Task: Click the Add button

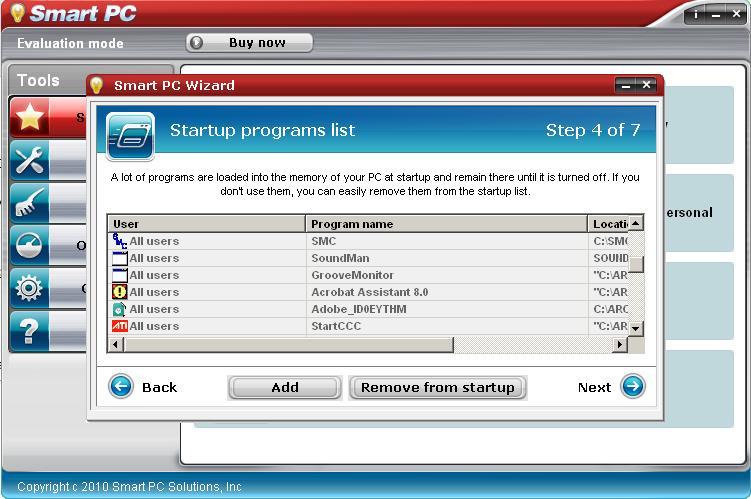Action: tap(284, 387)
